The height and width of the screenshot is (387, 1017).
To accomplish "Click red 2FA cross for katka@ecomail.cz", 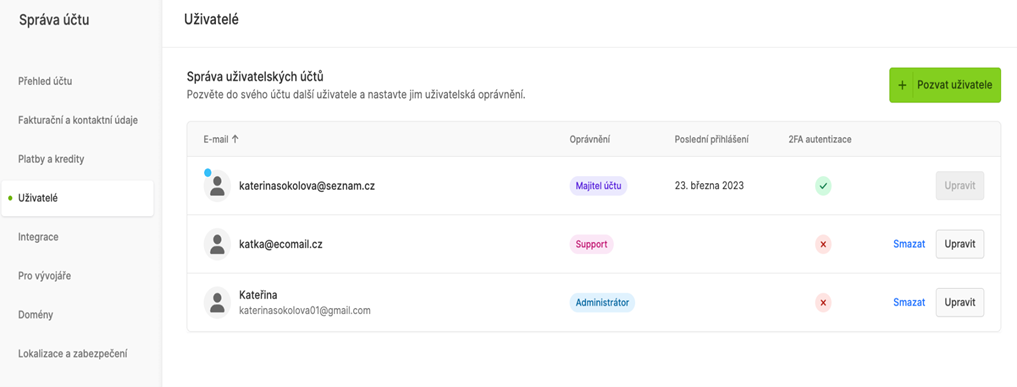I will coord(823,244).
